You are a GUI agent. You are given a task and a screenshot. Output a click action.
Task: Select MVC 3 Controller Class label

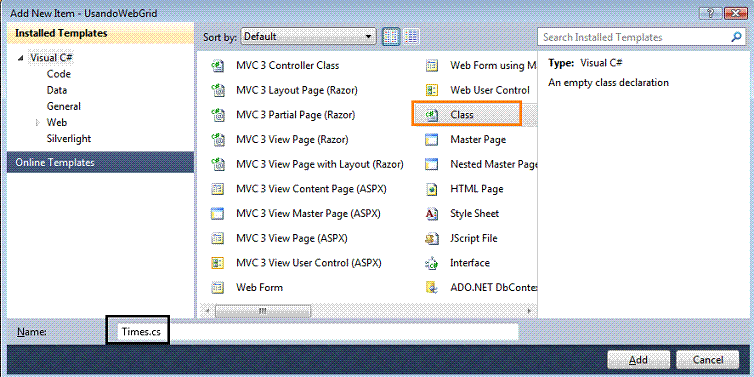(x=288, y=65)
